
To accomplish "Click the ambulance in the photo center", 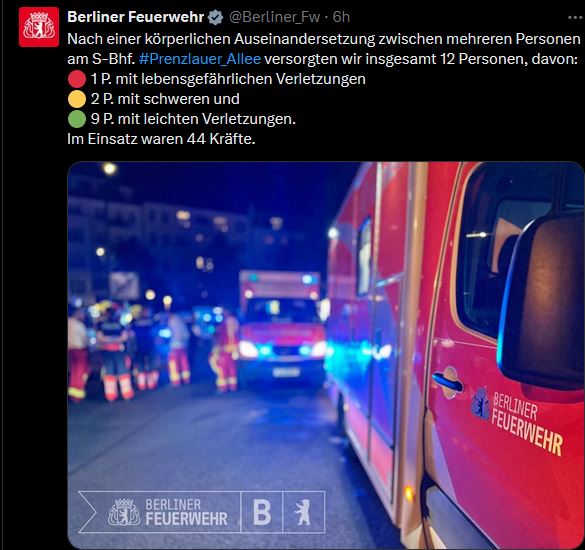I will click(282, 328).
